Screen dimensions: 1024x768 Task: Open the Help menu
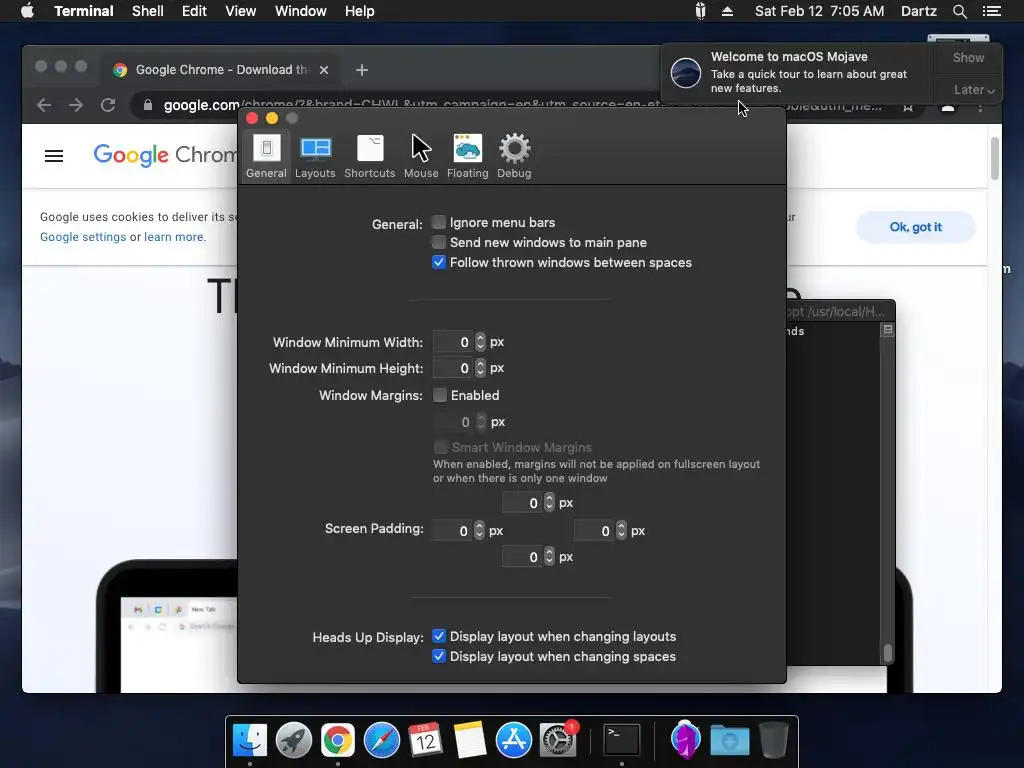pyautogui.click(x=359, y=11)
